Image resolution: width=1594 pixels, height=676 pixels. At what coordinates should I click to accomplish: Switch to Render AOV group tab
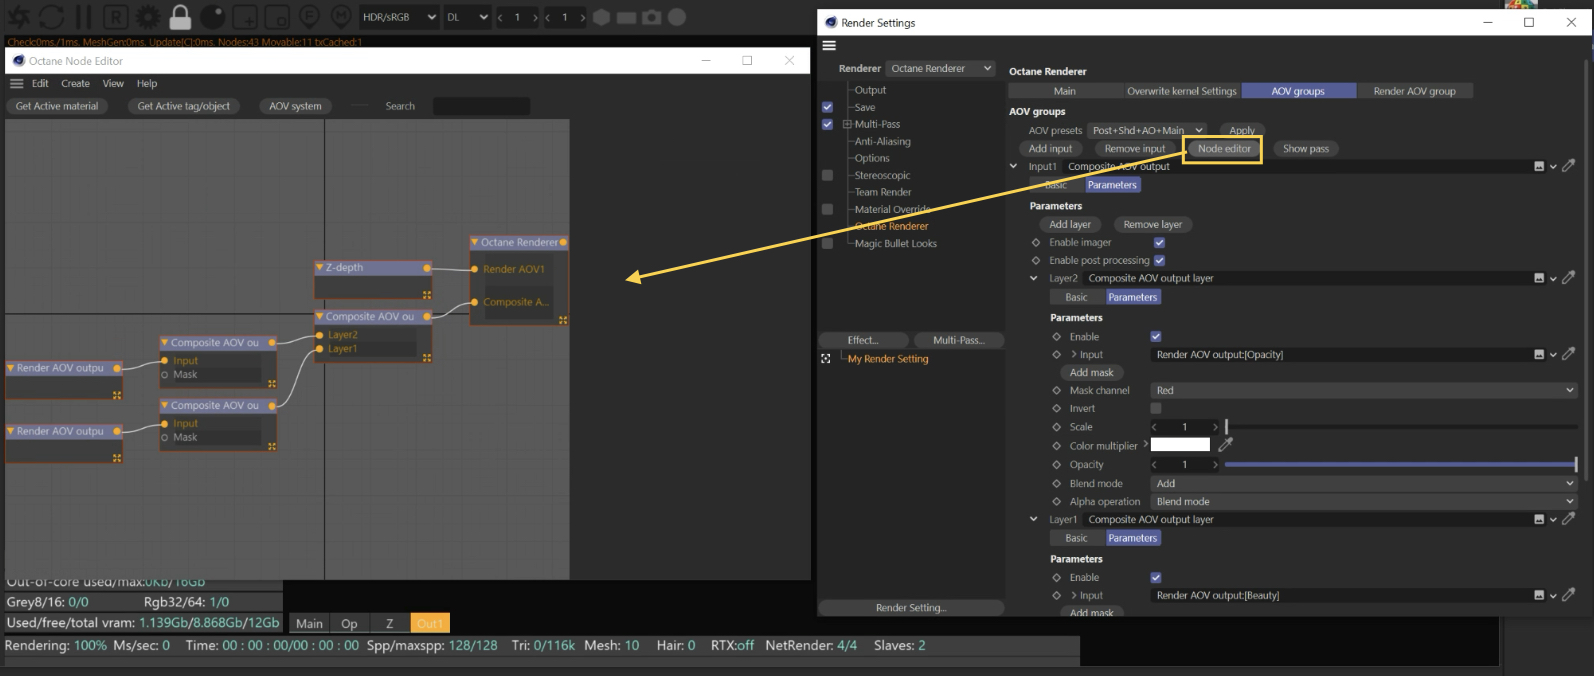1414,91
